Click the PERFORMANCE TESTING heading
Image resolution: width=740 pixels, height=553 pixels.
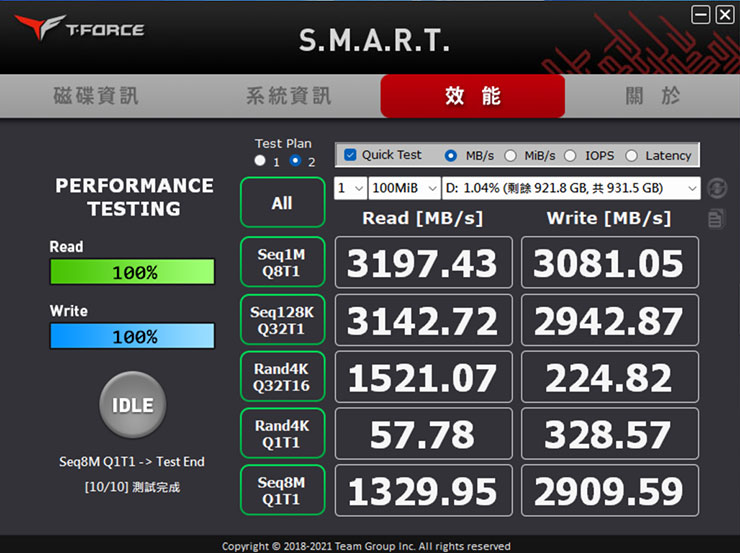[135, 197]
